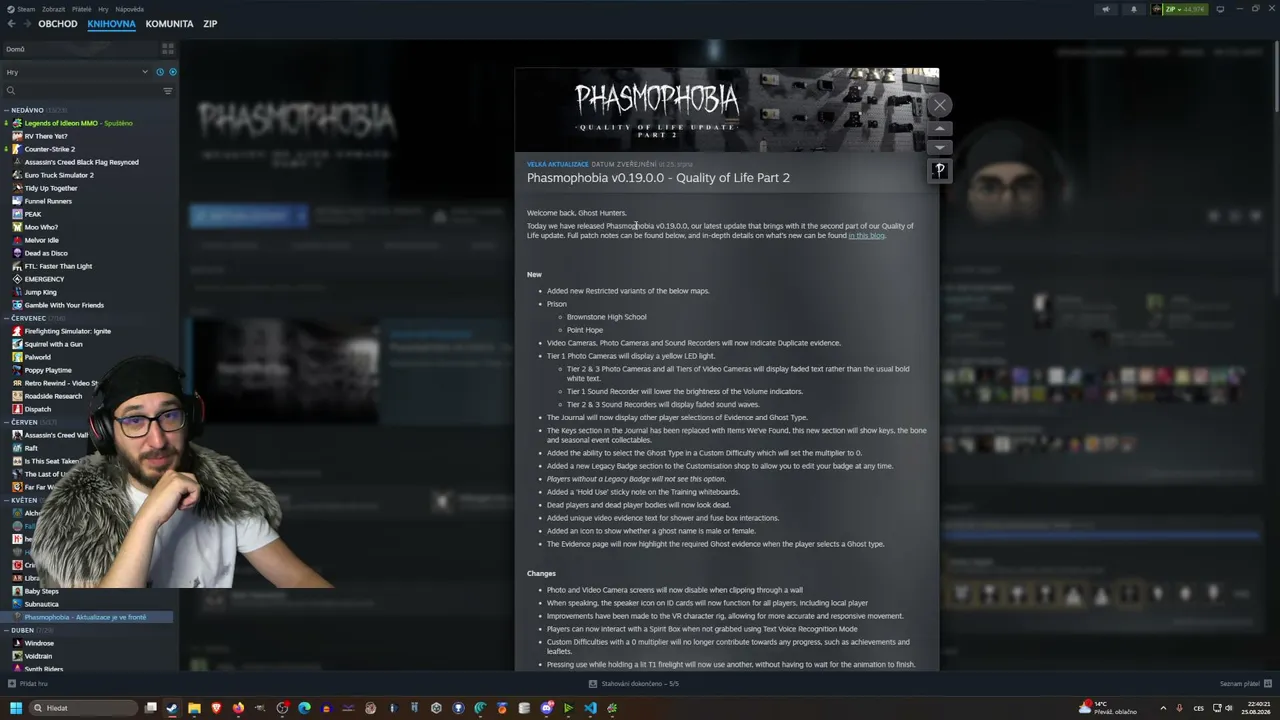
Task: Open the Windows Start menu
Action: coord(15,708)
